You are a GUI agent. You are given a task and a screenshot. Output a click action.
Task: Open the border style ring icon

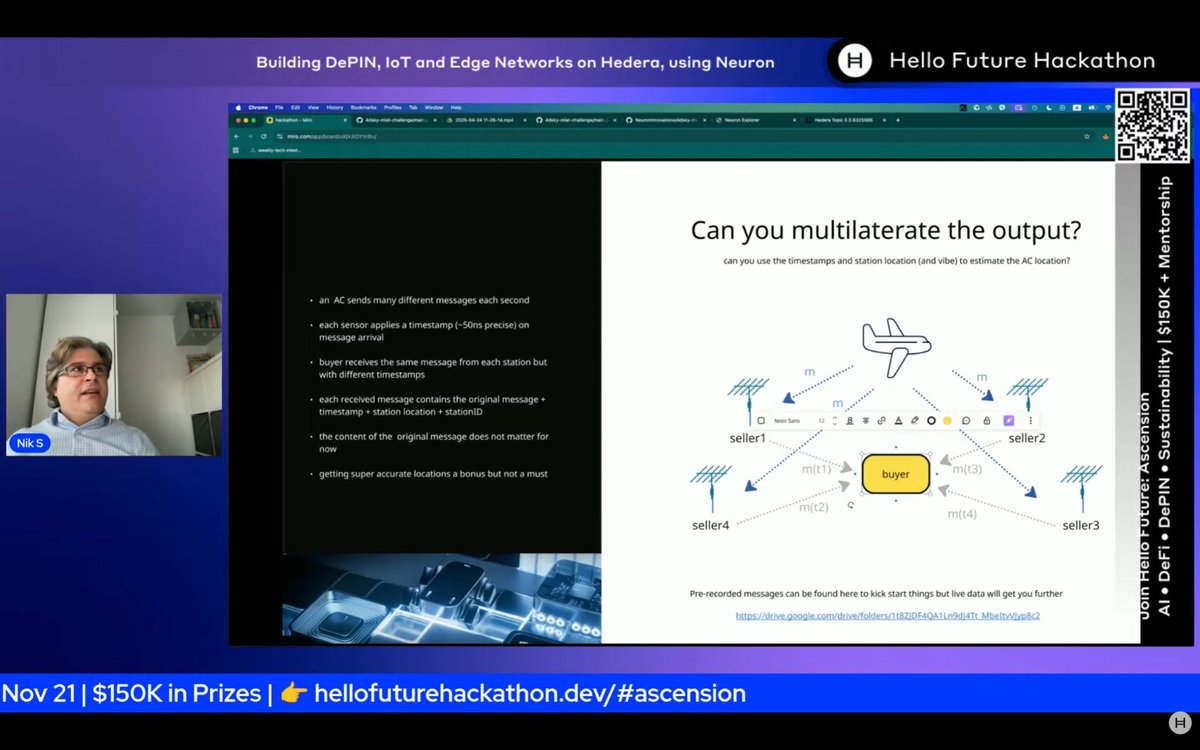coord(931,421)
